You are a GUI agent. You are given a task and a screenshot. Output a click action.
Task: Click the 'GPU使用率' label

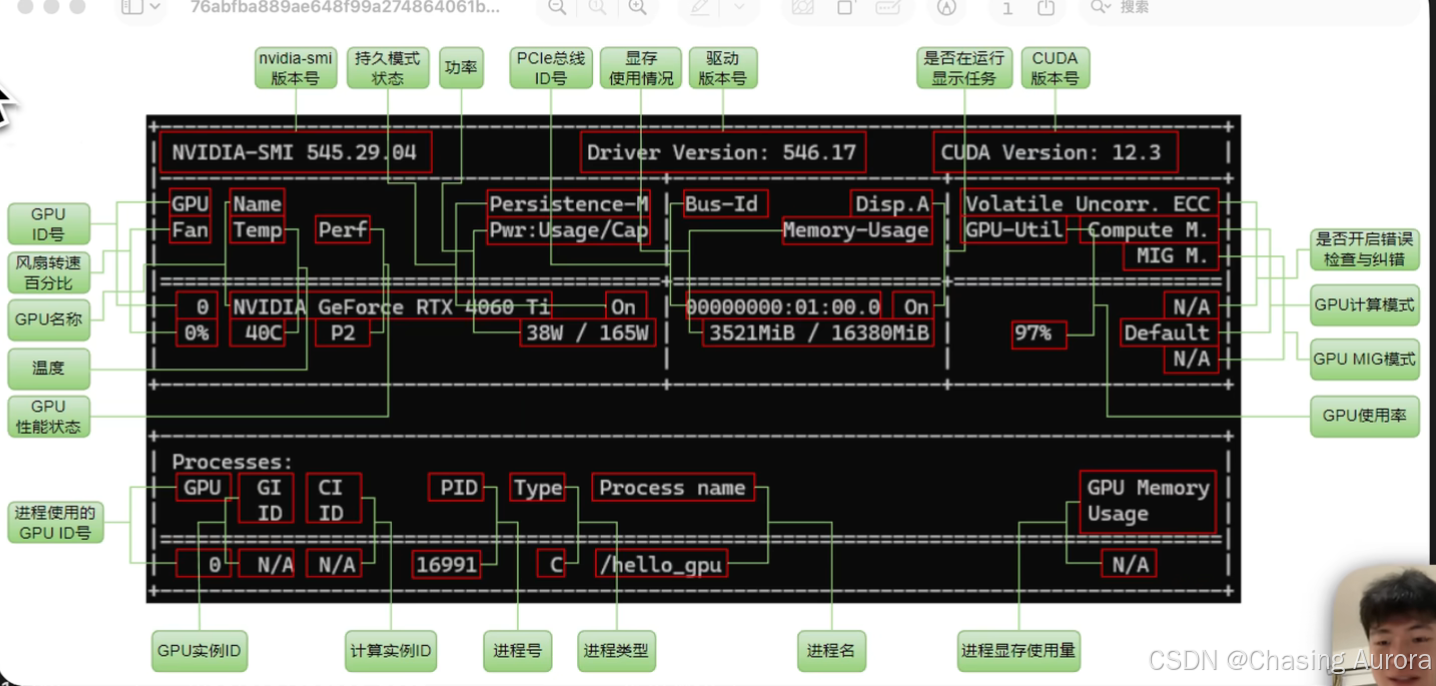(1364, 416)
